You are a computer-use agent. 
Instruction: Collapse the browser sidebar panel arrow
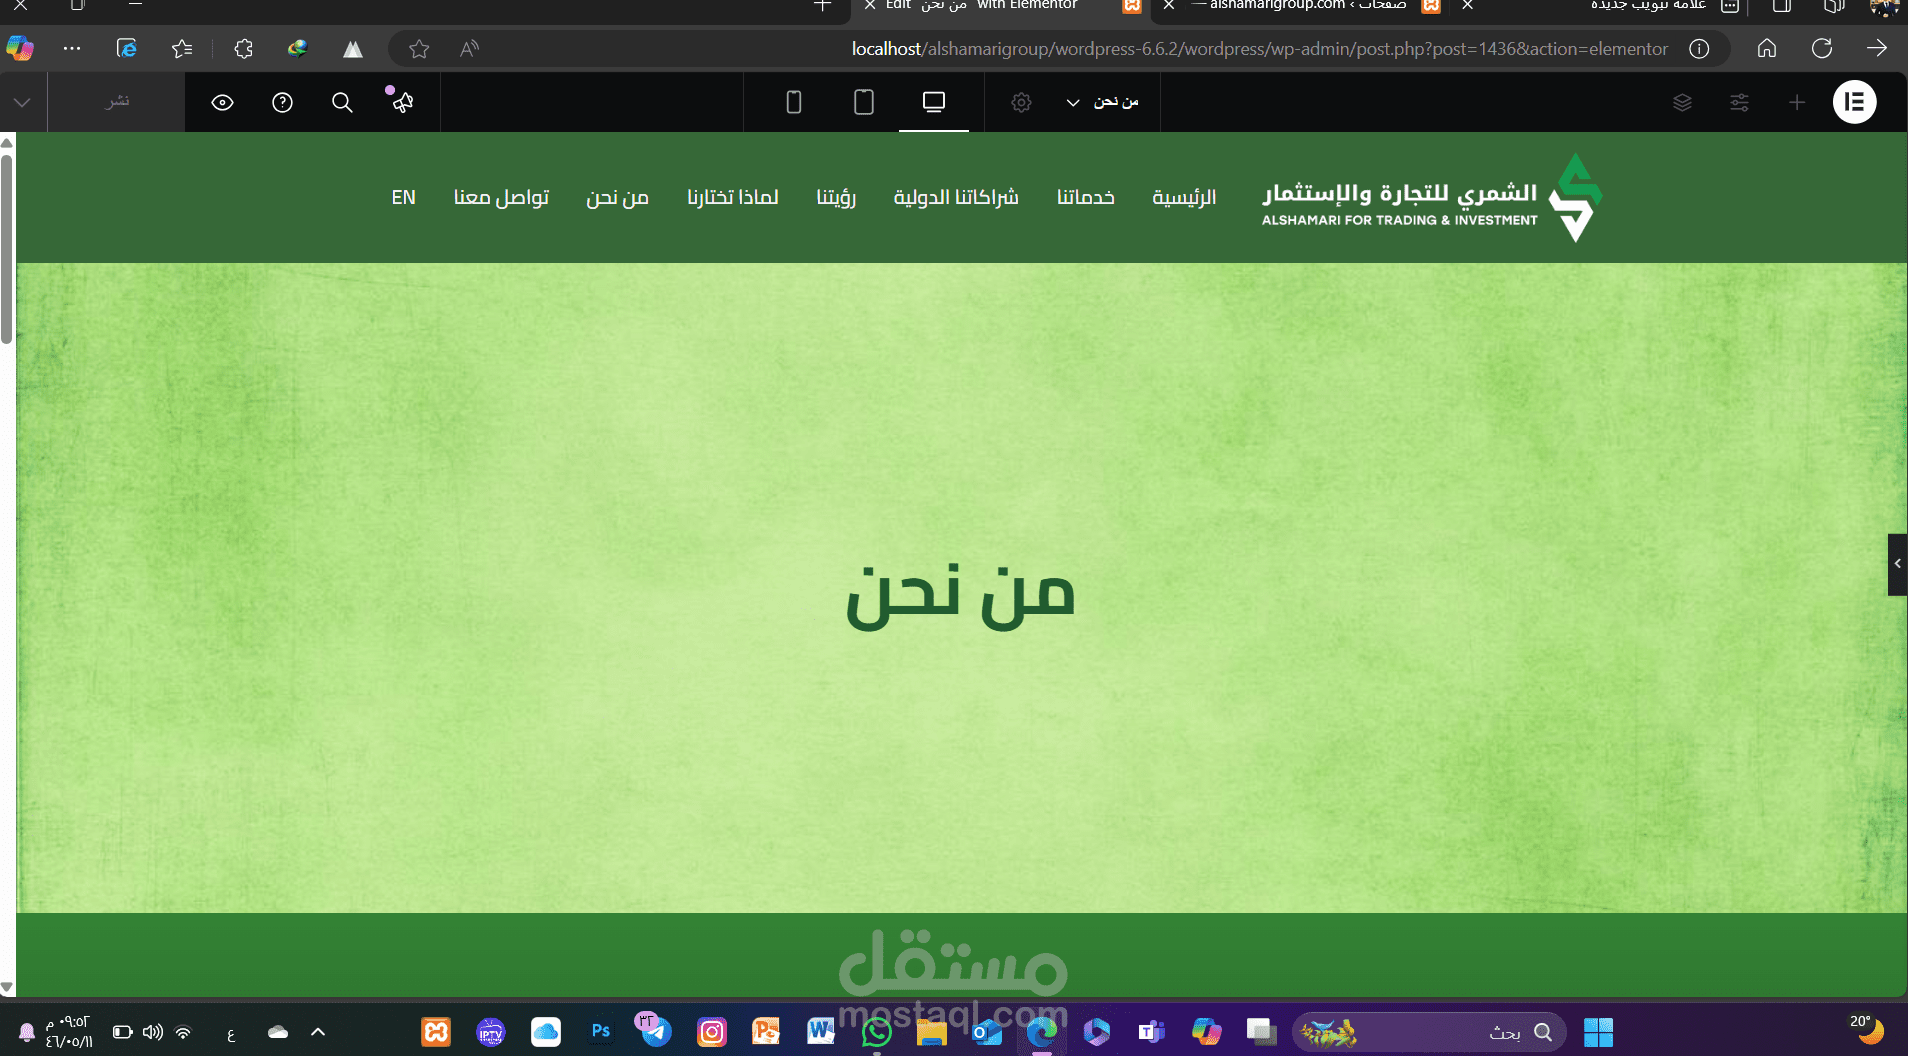(x=1897, y=564)
